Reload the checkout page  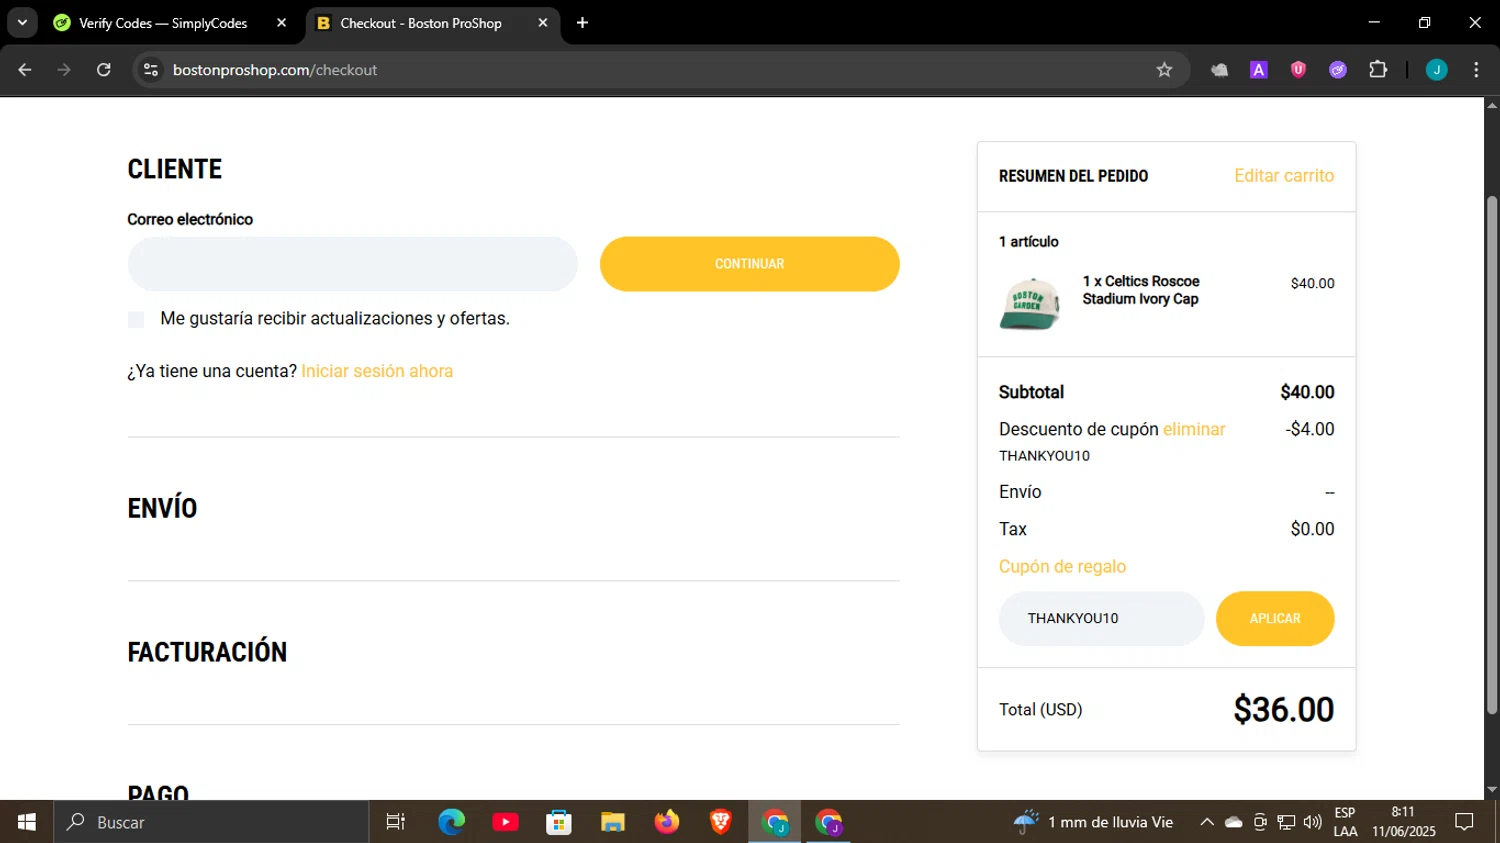pyautogui.click(x=104, y=70)
